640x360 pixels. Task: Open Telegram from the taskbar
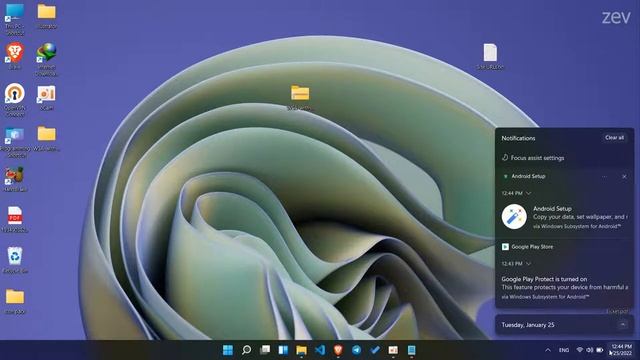pyautogui.click(x=356, y=350)
